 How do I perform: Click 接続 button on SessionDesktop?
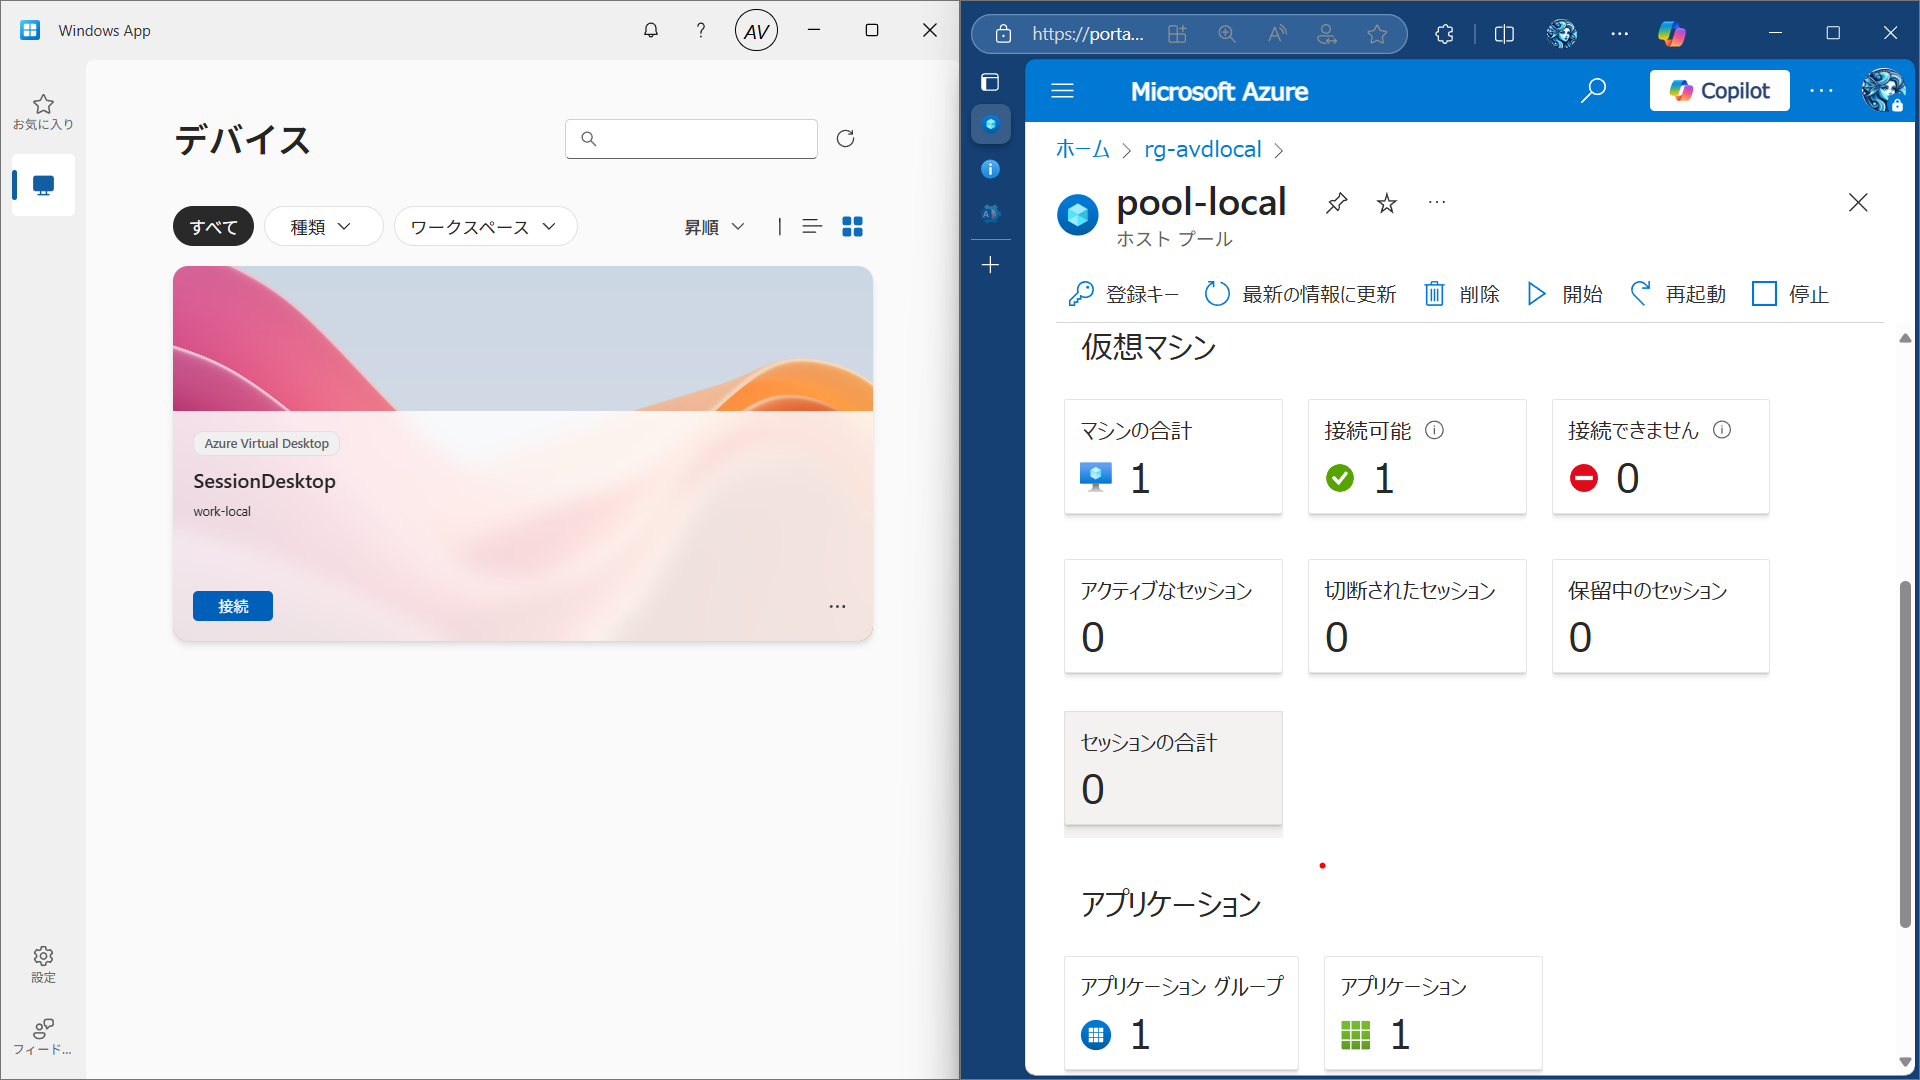(232, 606)
